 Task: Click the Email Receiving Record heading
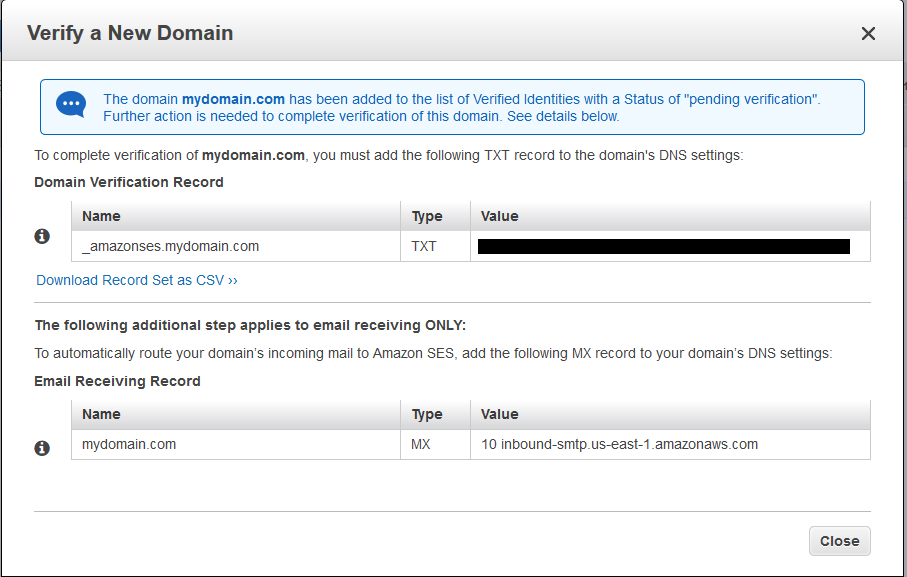(117, 381)
